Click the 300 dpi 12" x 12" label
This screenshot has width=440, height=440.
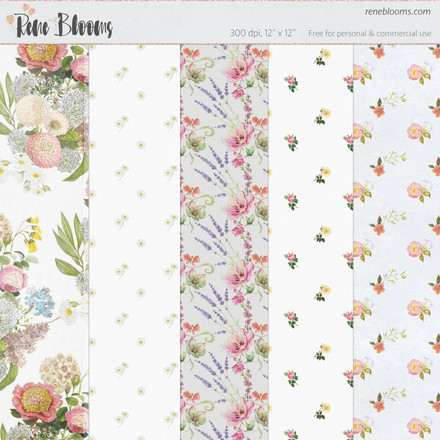coord(263,33)
